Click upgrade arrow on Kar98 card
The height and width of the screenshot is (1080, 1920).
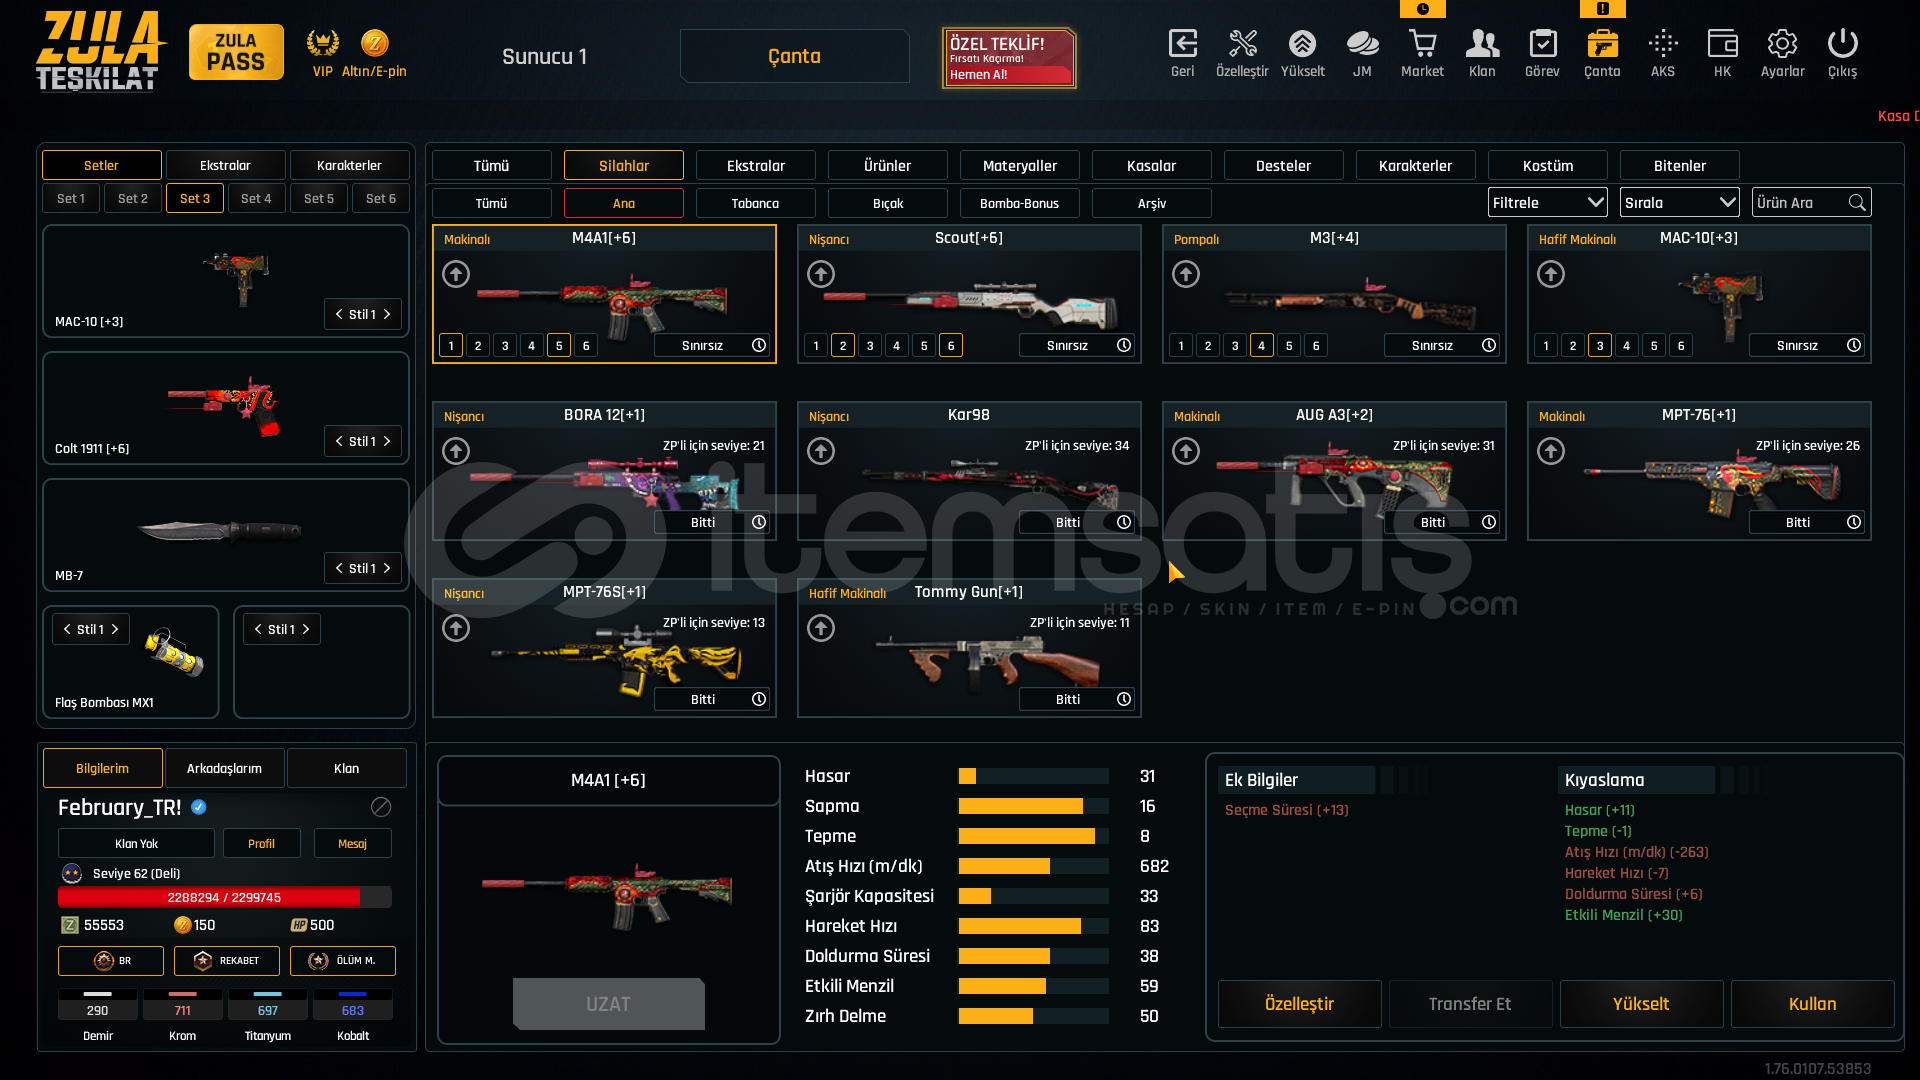tap(821, 451)
